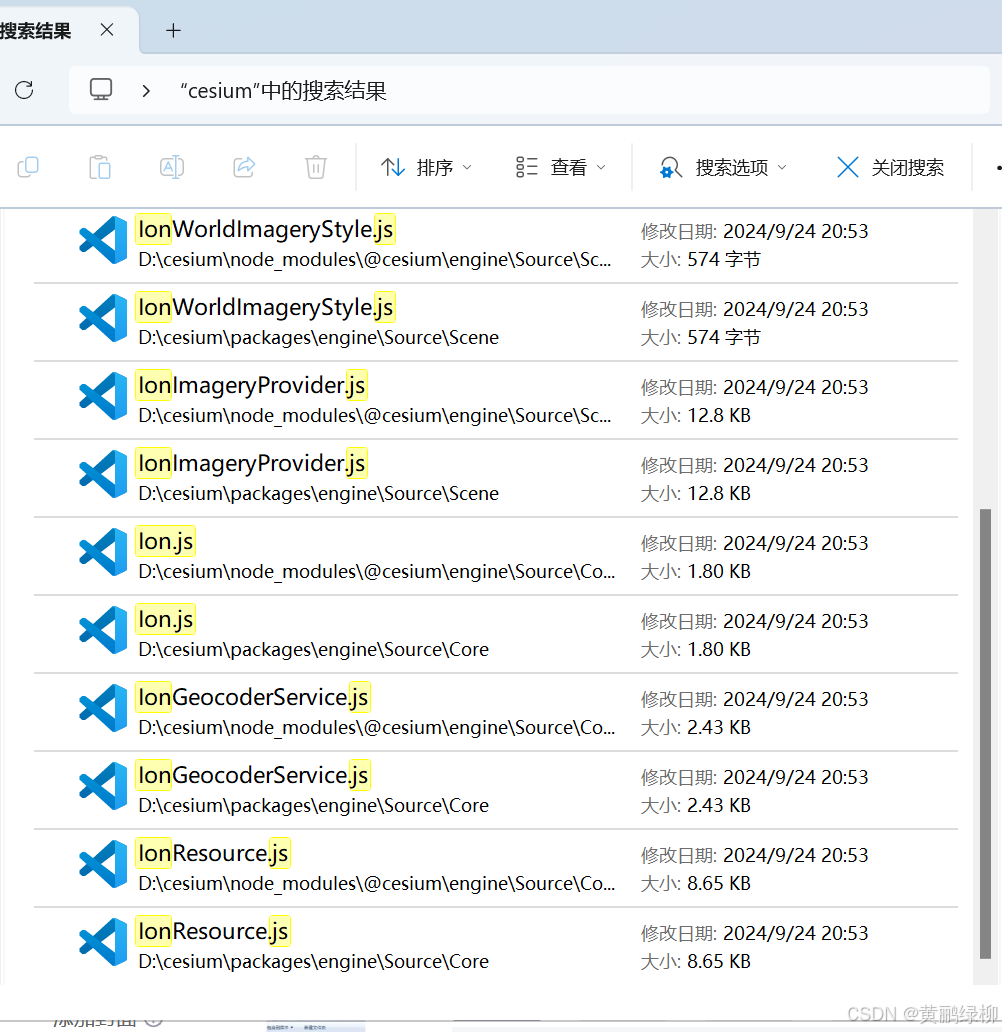Click the 关闭搜索 close search button
The image size is (1002, 1032).
coord(890,167)
